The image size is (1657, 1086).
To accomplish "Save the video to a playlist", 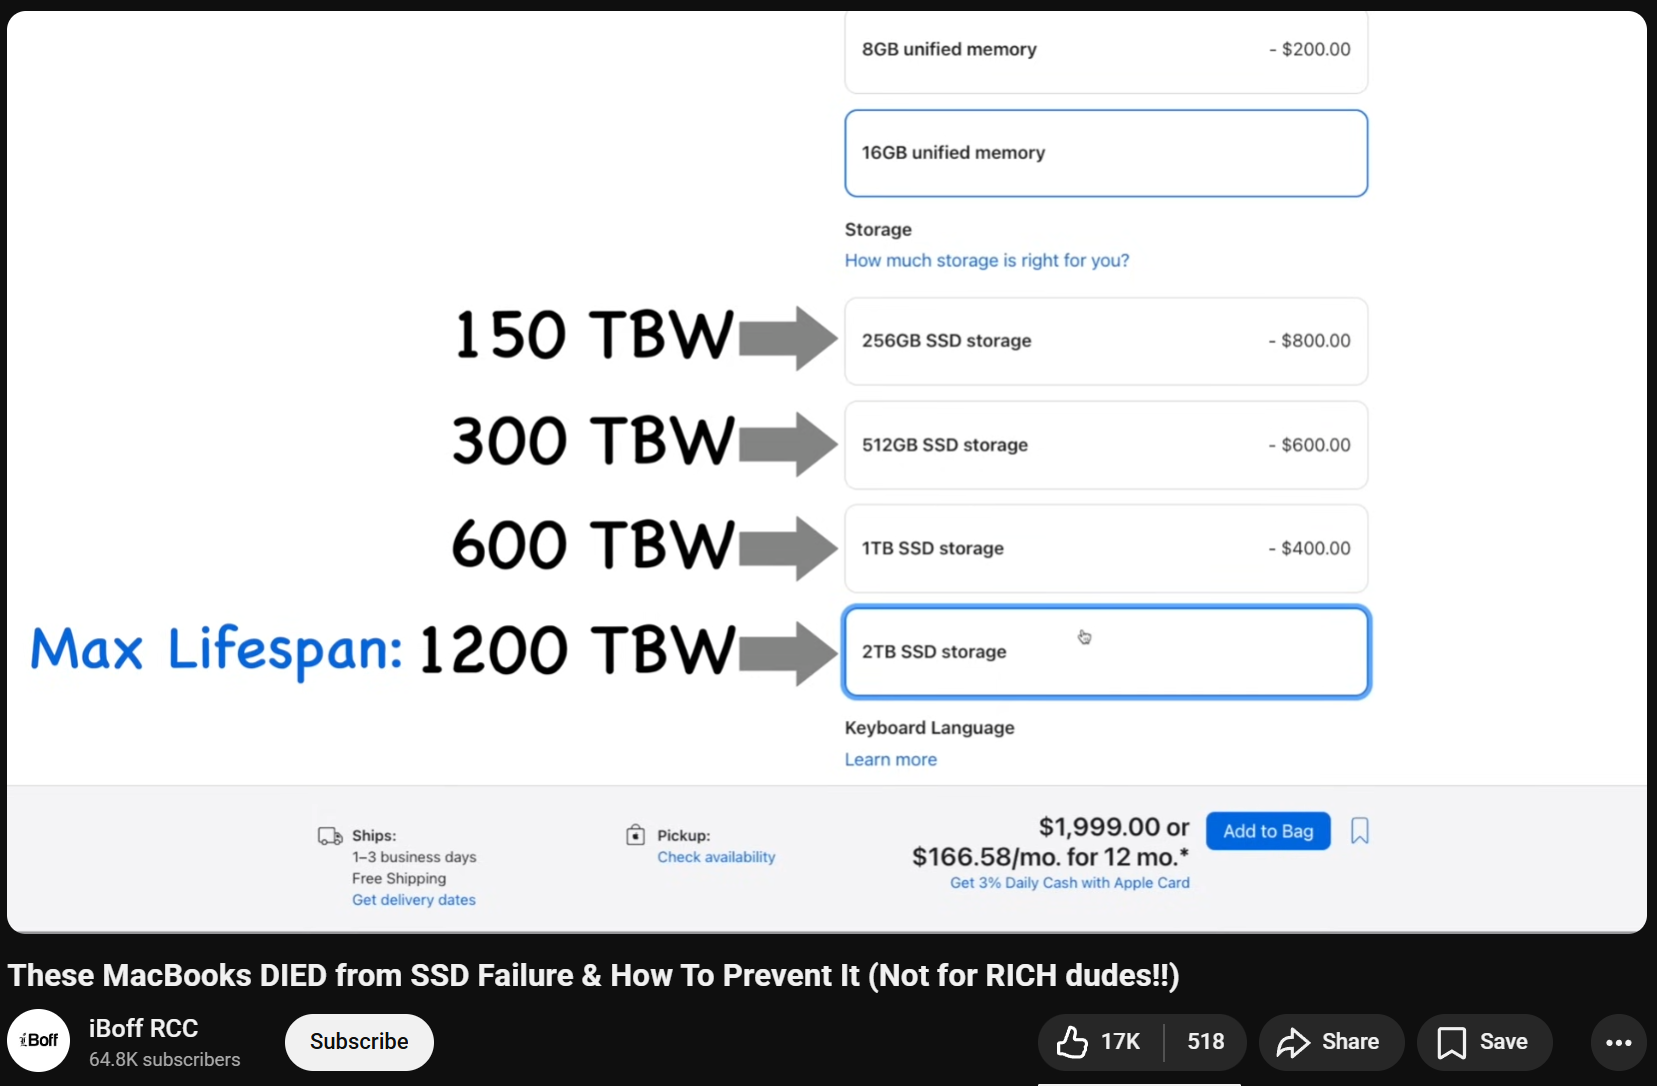I will [1484, 1042].
